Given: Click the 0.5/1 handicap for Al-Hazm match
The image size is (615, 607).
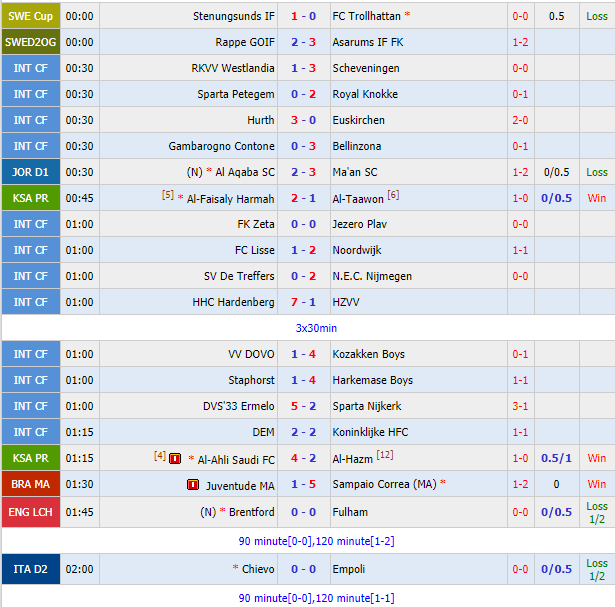Looking at the screenshot, I should 557,459.
